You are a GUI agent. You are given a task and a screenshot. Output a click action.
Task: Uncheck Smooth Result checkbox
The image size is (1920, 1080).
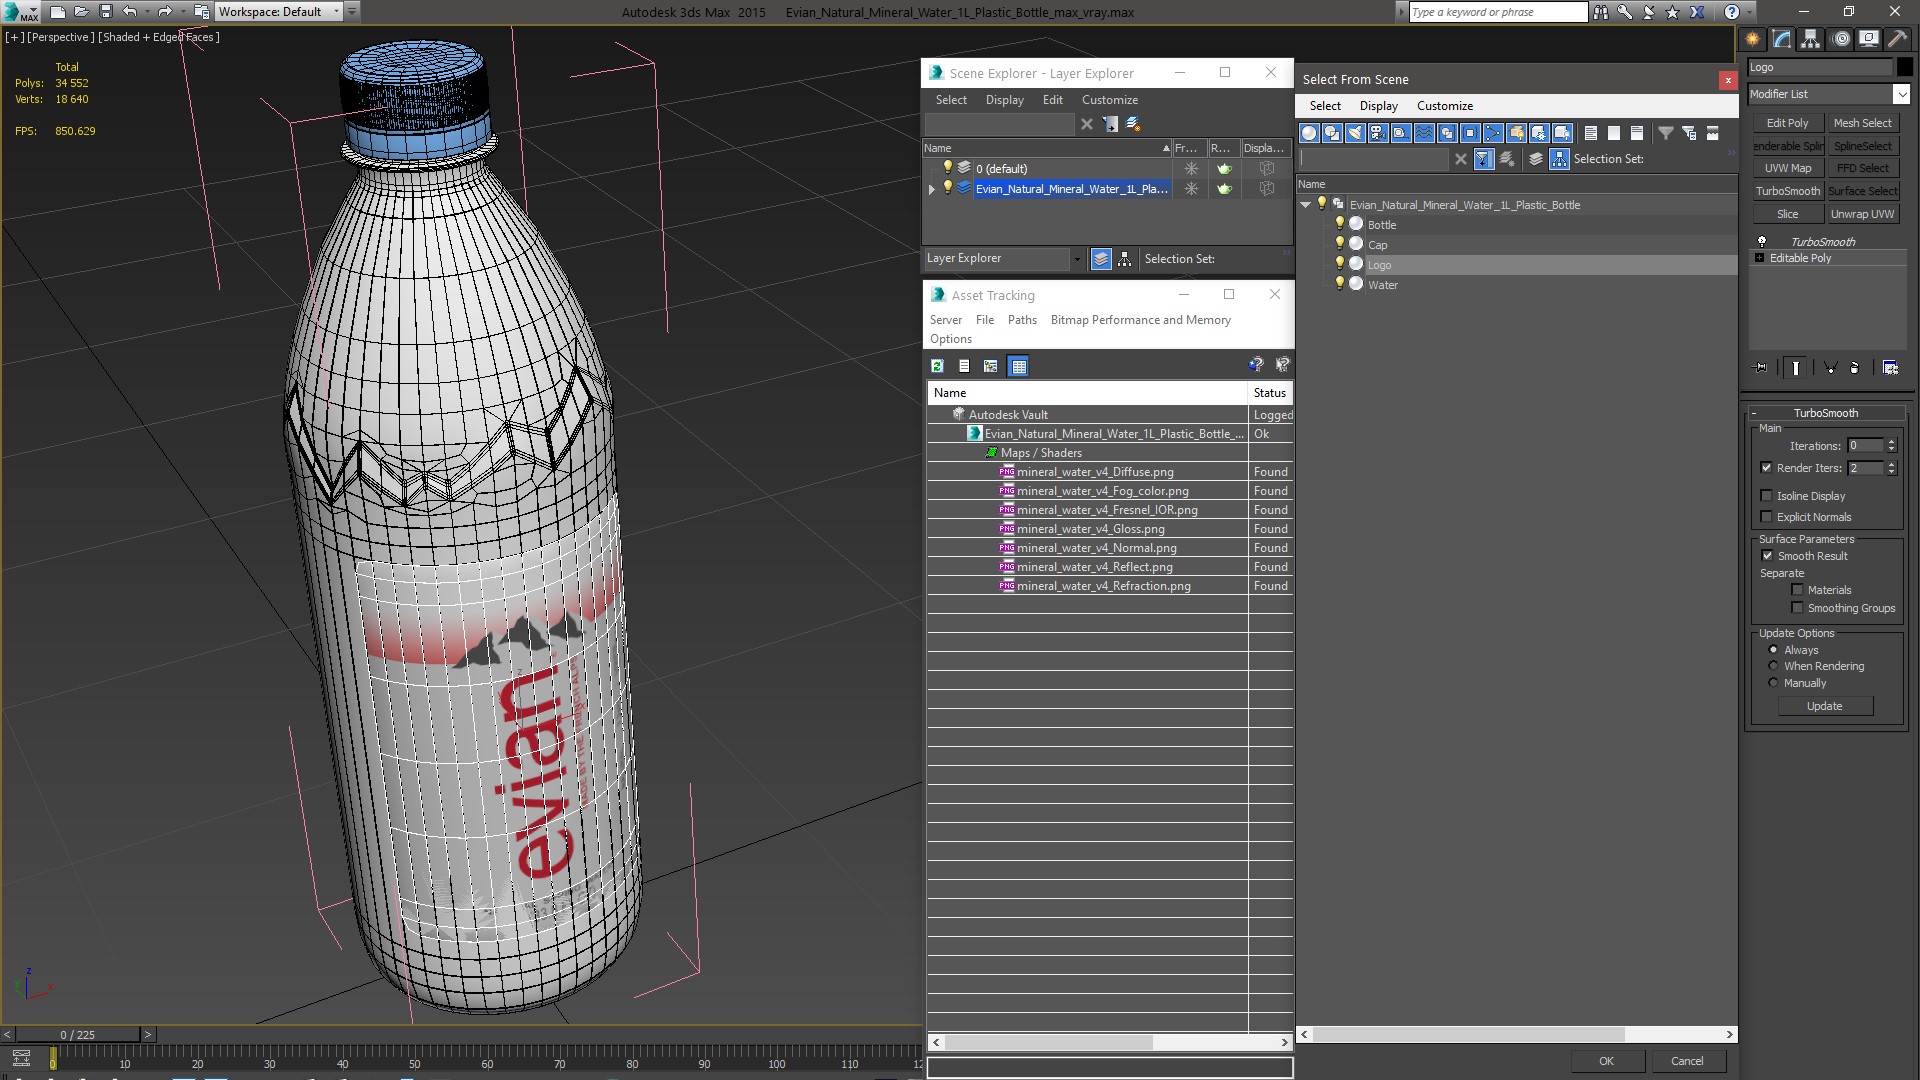click(1767, 556)
